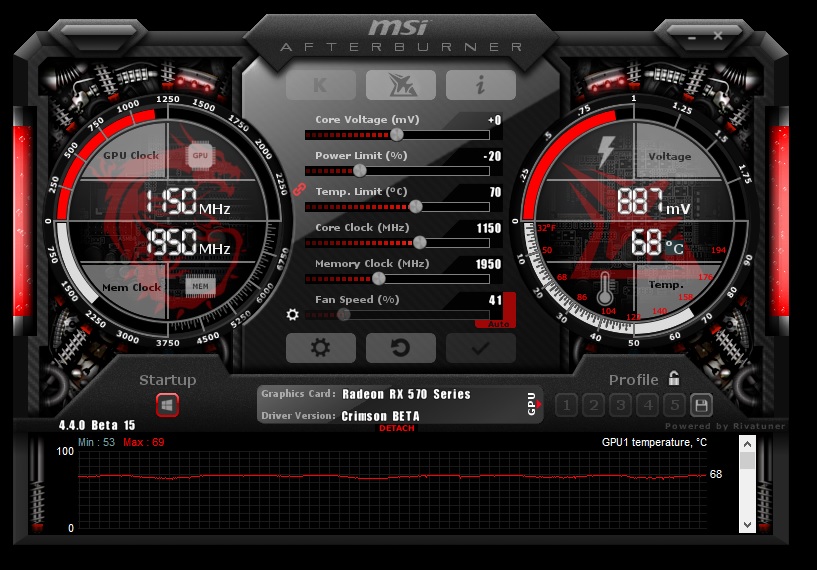This screenshot has width=819, height=570.
Task: Click the lightning bolt voltage icon
Action: pyautogui.click(x=606, y=152)
